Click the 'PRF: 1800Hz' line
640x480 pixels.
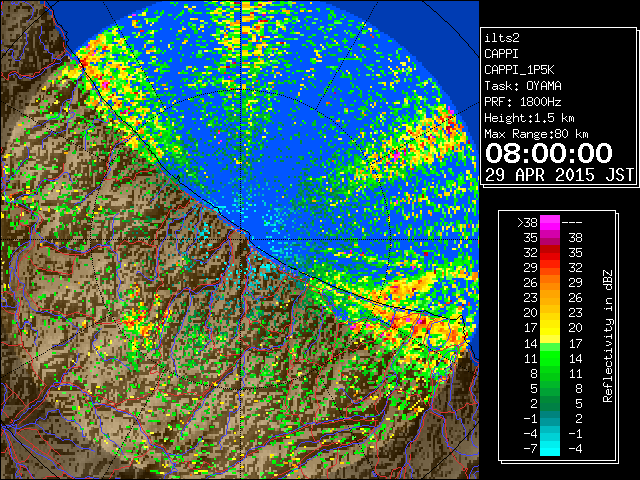pyautogui.click(x=523, y=102)
